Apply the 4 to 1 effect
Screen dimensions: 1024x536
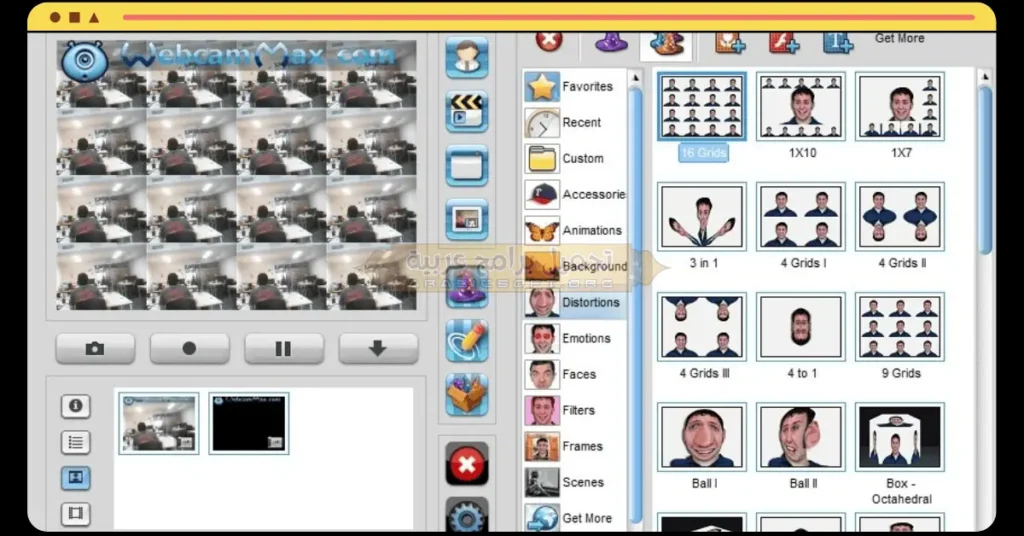(801, 326)
